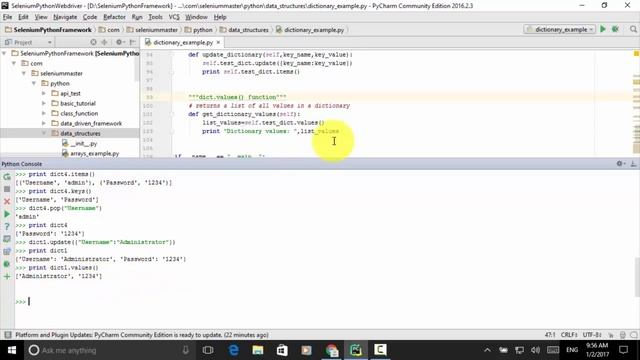Click the volume icon in system tray
The height and width of the screenshot is (360, 640).
(x=536, y=350)
